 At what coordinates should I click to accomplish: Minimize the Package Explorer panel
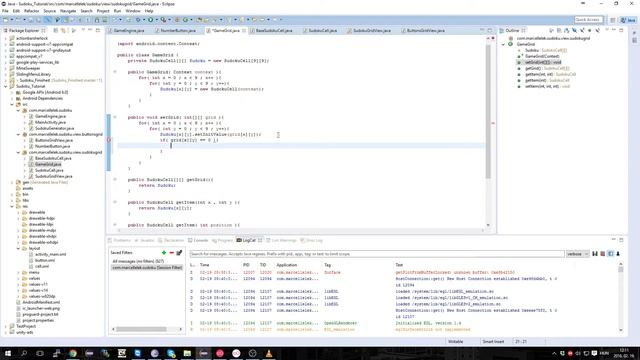click(89, 30)
